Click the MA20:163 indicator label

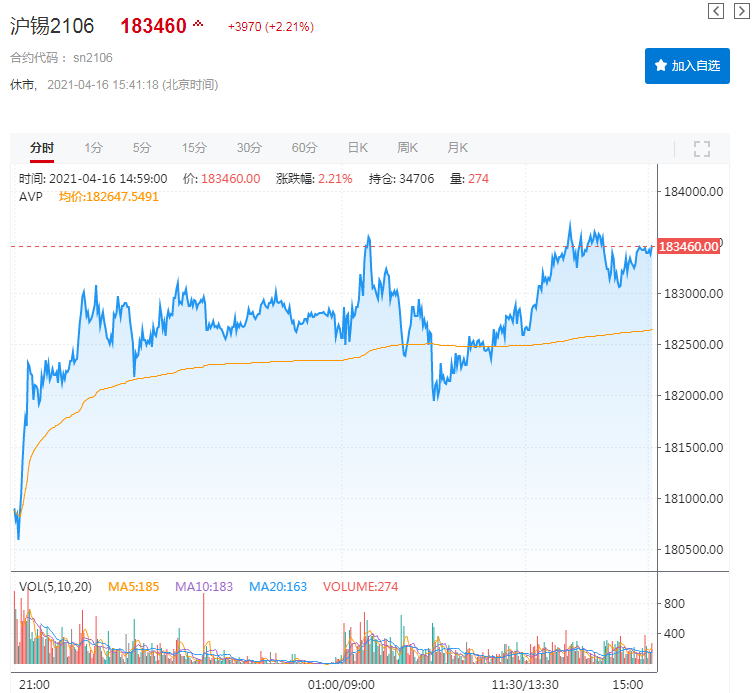(x=277, y=587)
